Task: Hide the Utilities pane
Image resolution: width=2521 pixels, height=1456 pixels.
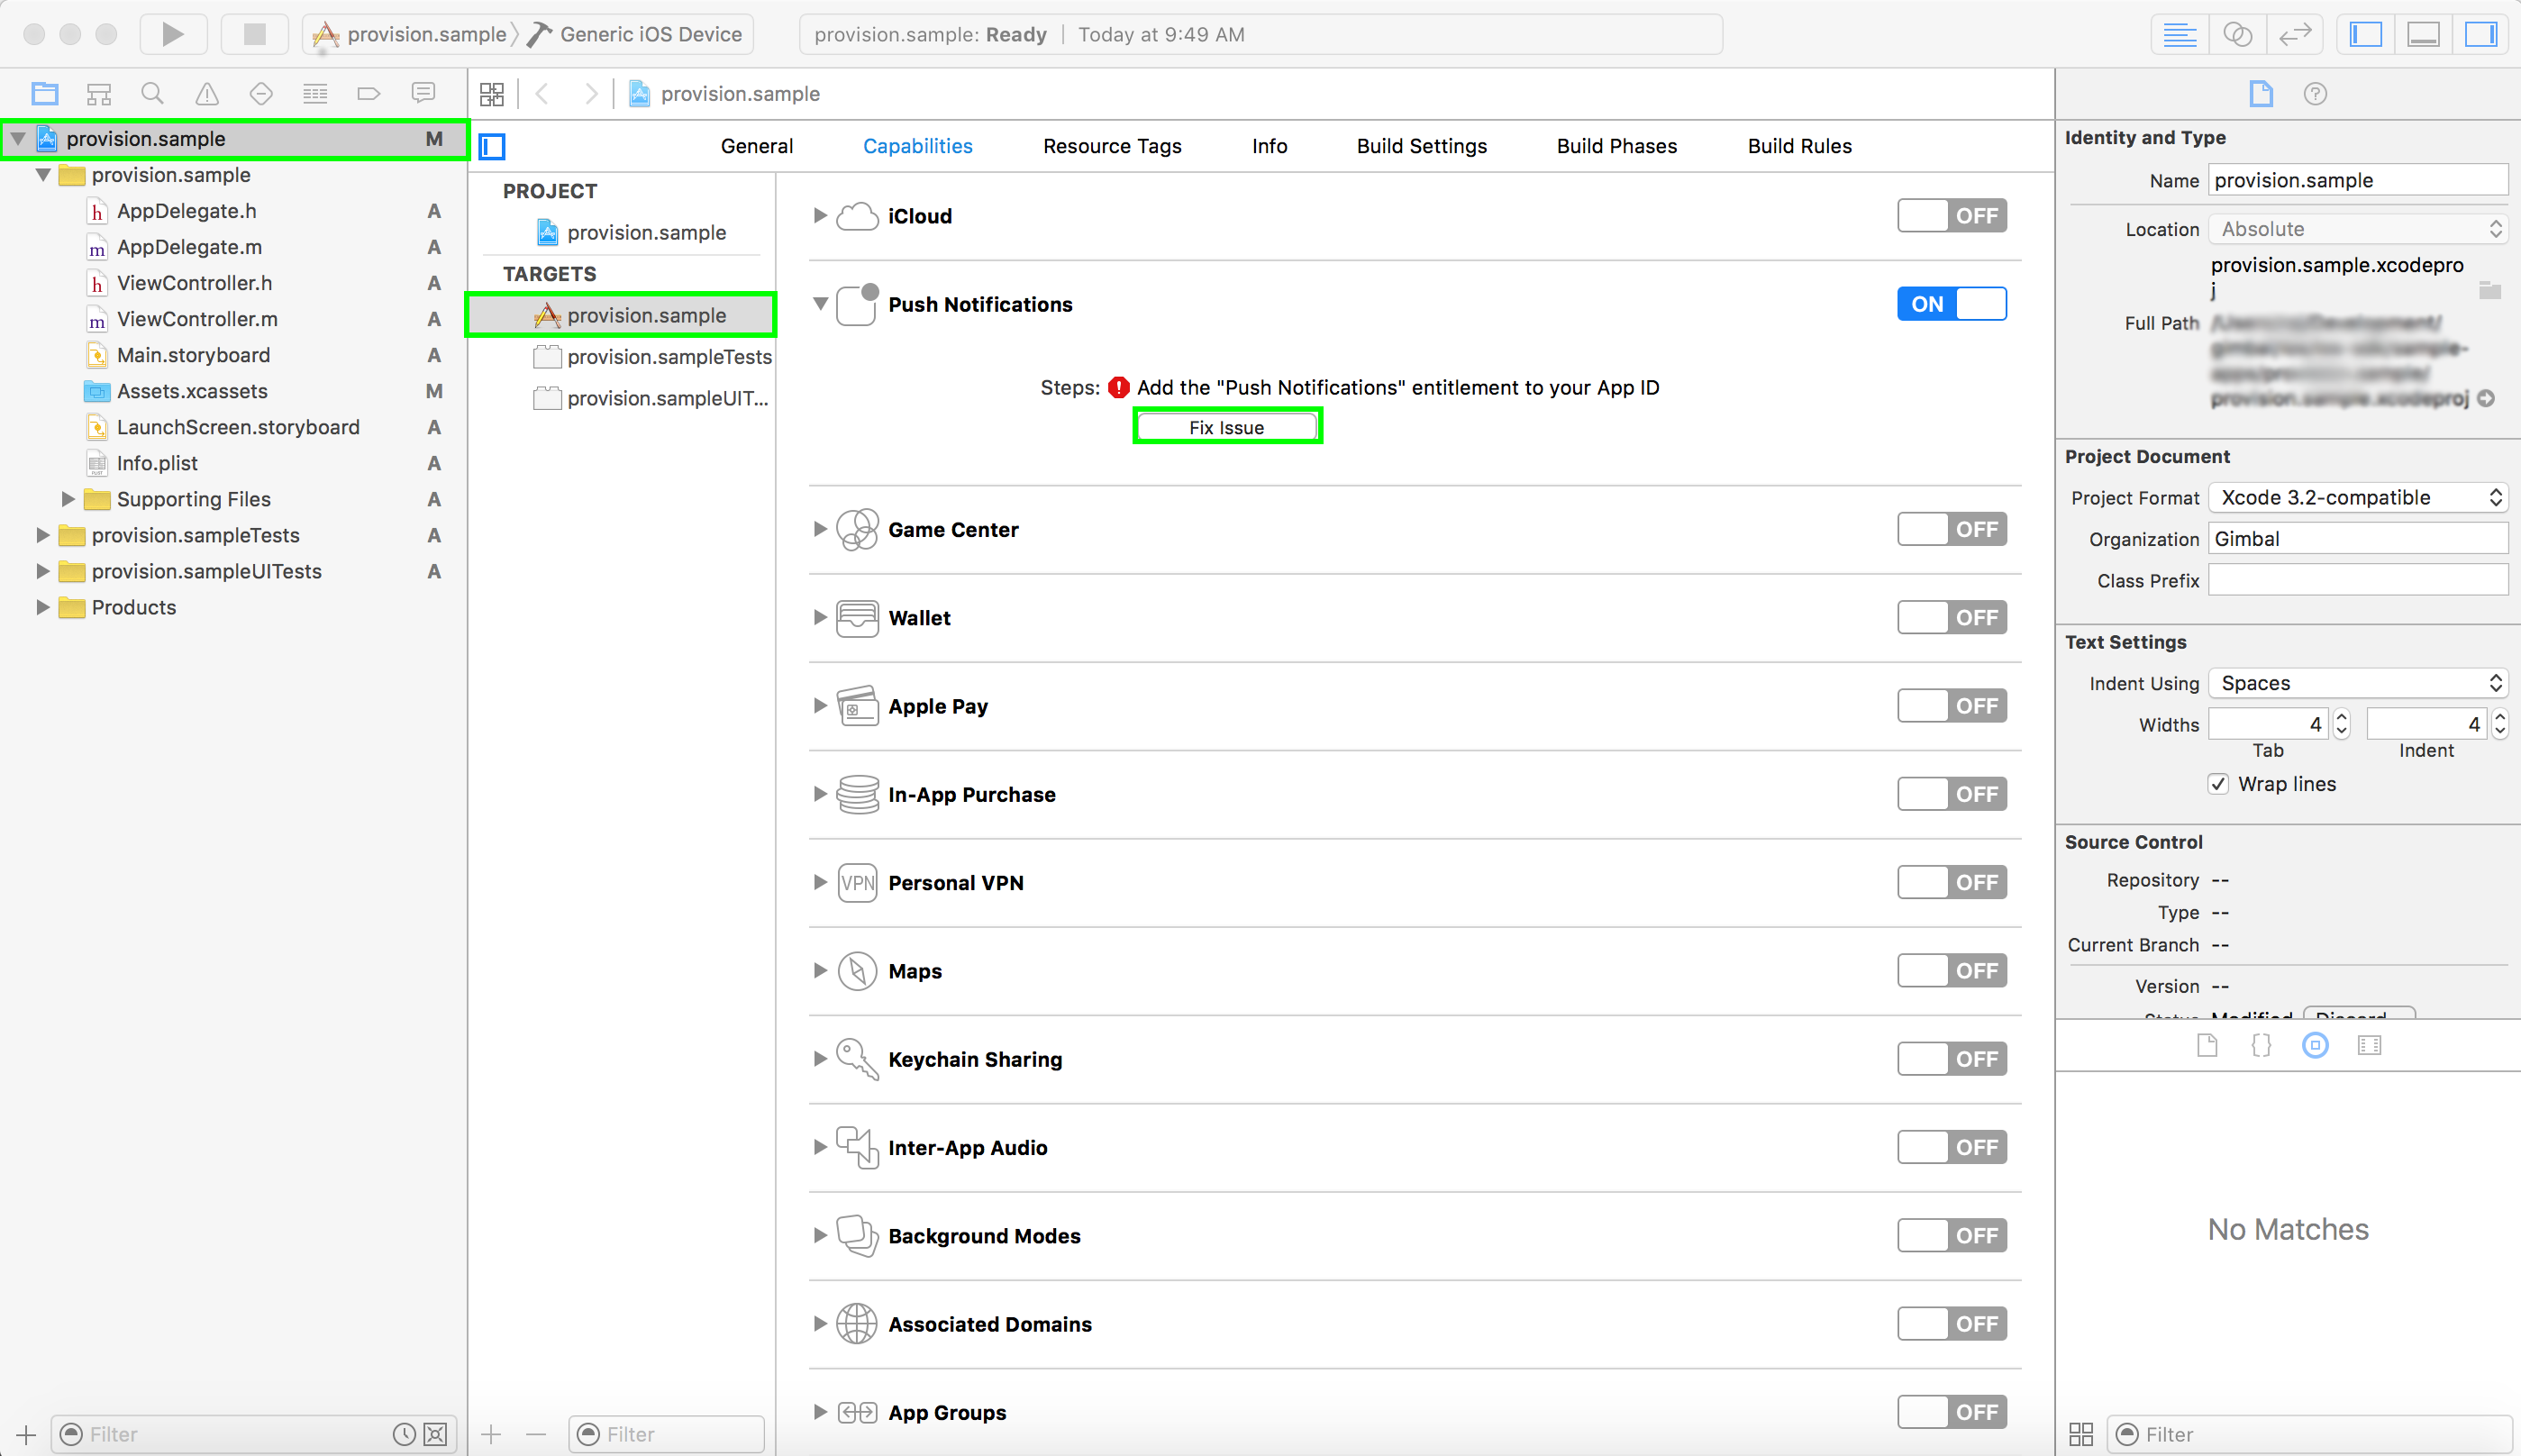Action: (x=2481, y=34)
